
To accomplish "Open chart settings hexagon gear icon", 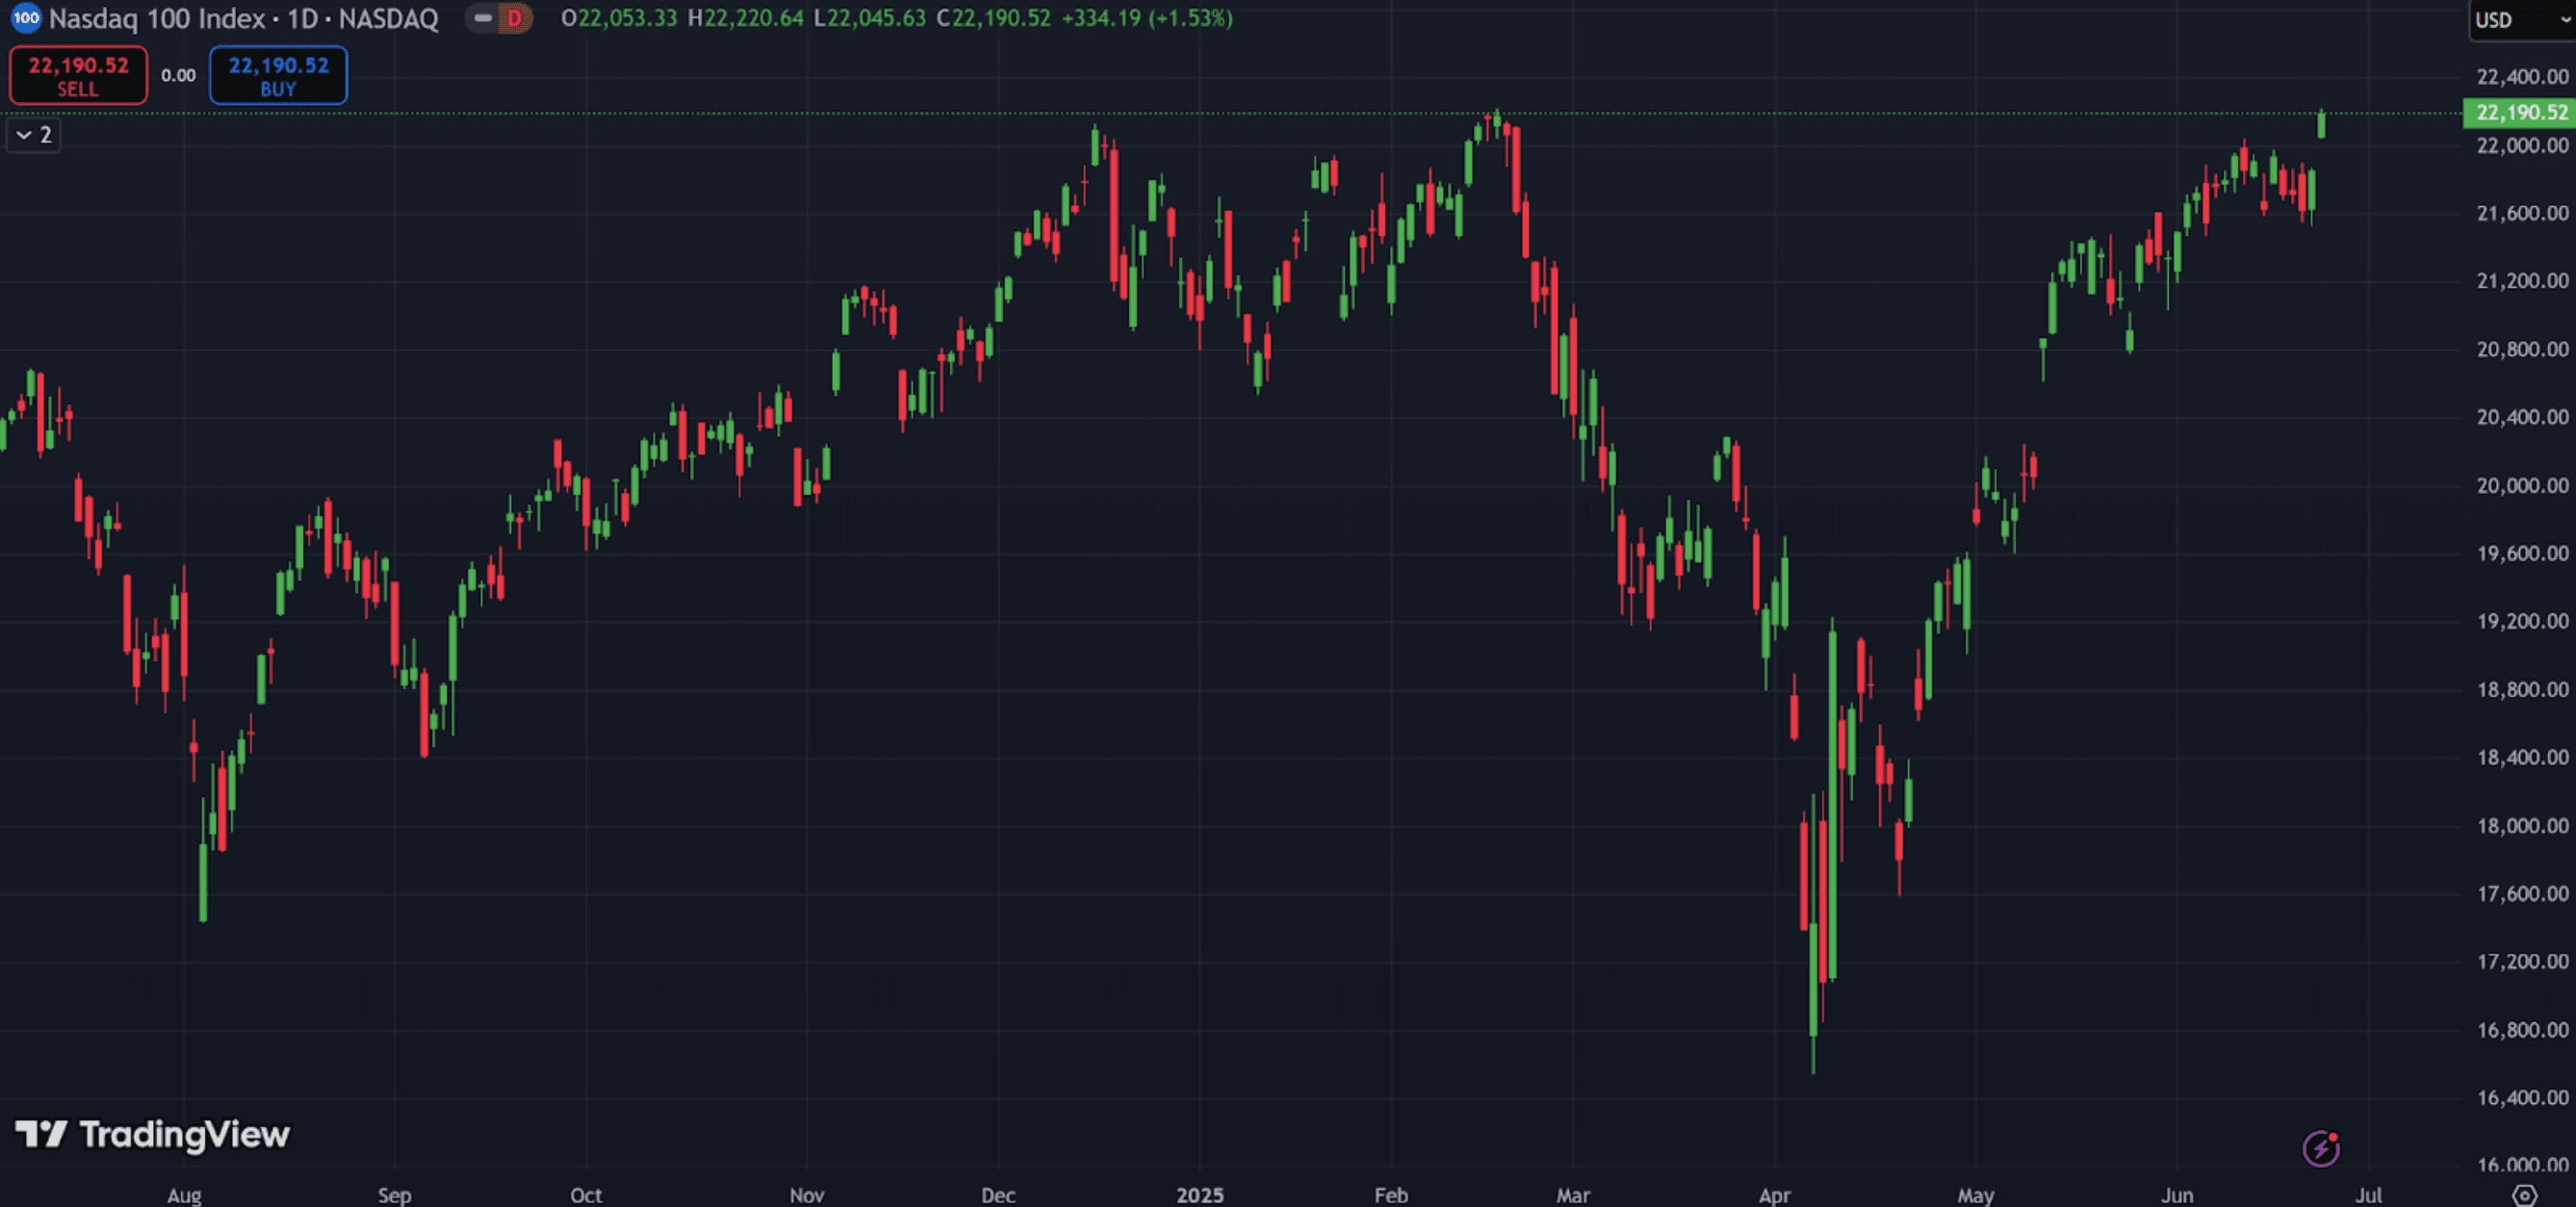I will click(x=2524, y=1195).
